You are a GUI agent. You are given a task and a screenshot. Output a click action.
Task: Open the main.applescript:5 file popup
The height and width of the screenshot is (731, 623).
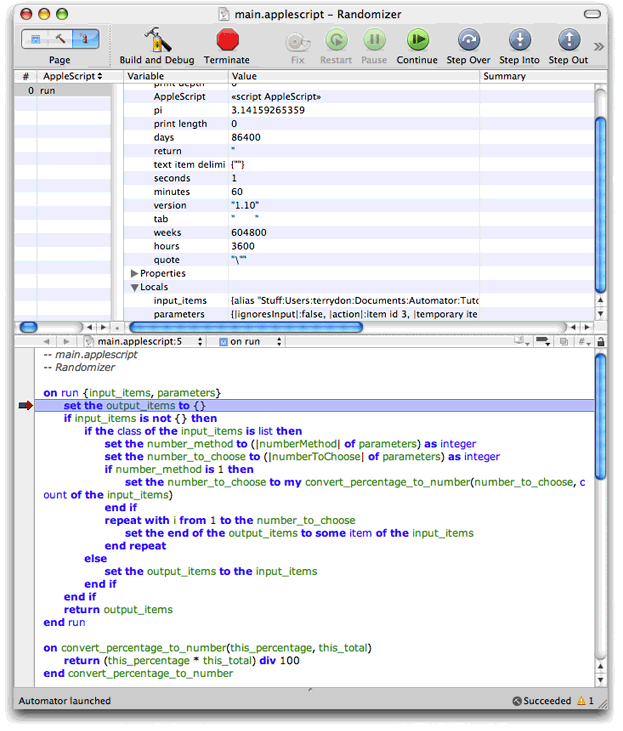(x=138, y=342)
